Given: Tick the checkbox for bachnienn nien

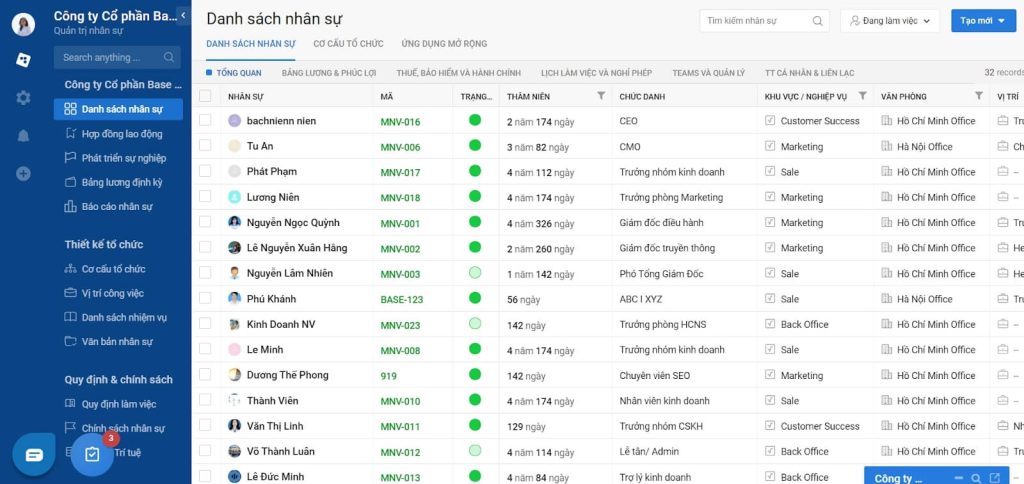Looking at the screenshot, I should coord(205,120).
